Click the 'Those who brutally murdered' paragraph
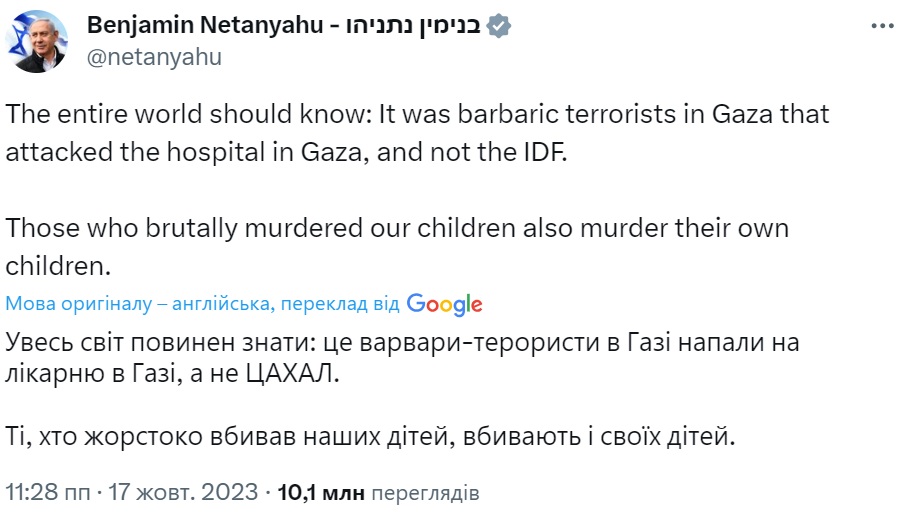The width and height of the screenshot is (905, 516). click(x=397, y=228)
